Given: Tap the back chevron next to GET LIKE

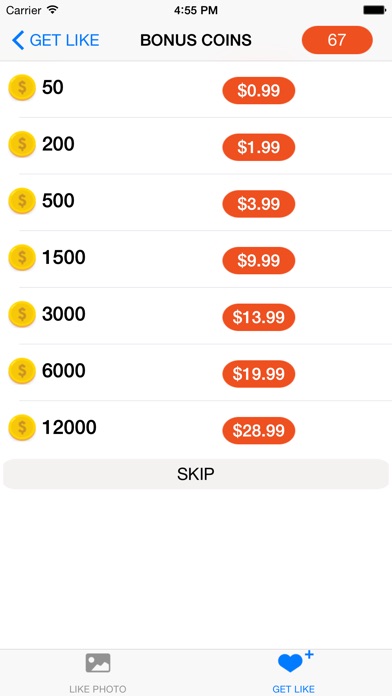Looking at the screenshot, I should [18, 40].
